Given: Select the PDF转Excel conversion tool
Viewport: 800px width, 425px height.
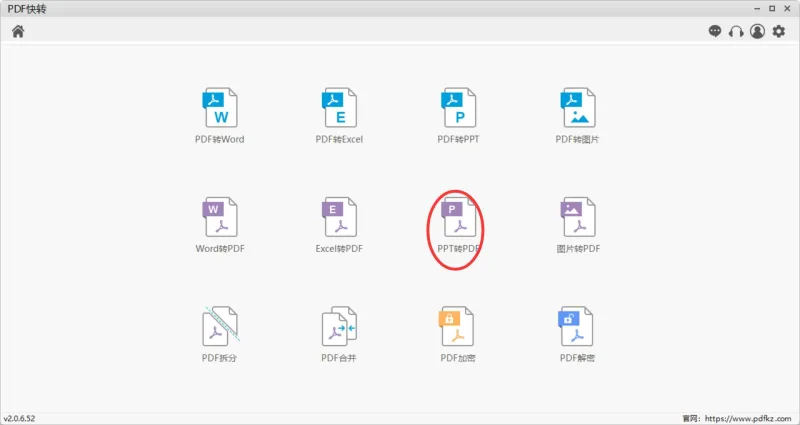Looking at the screenshot, I should point(339,108).
